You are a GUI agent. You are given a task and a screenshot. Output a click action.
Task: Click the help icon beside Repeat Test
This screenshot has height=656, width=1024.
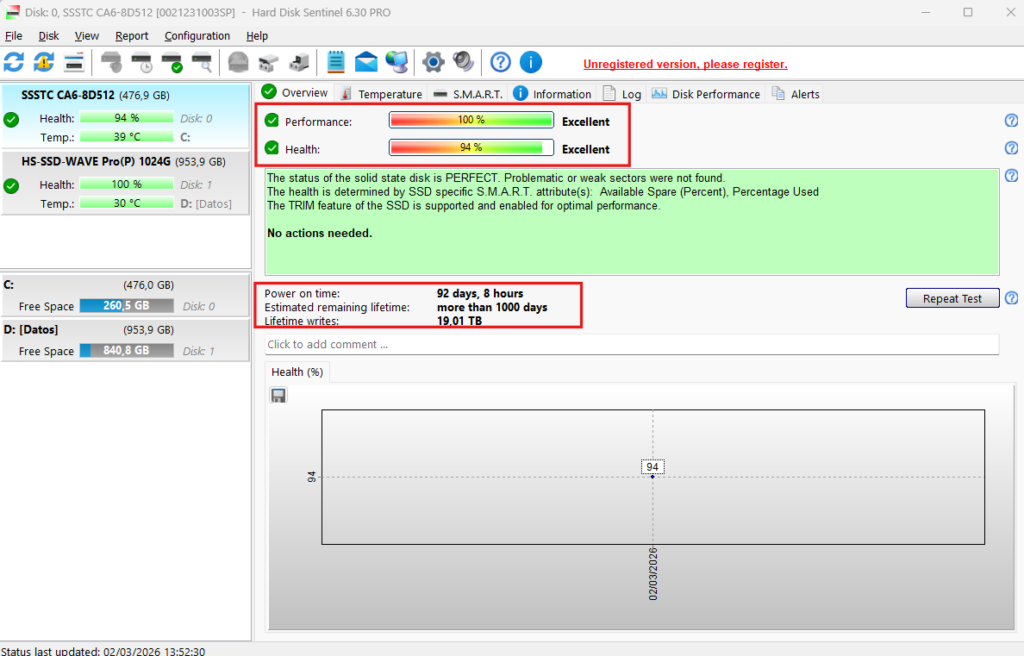tap(1011, 298)
